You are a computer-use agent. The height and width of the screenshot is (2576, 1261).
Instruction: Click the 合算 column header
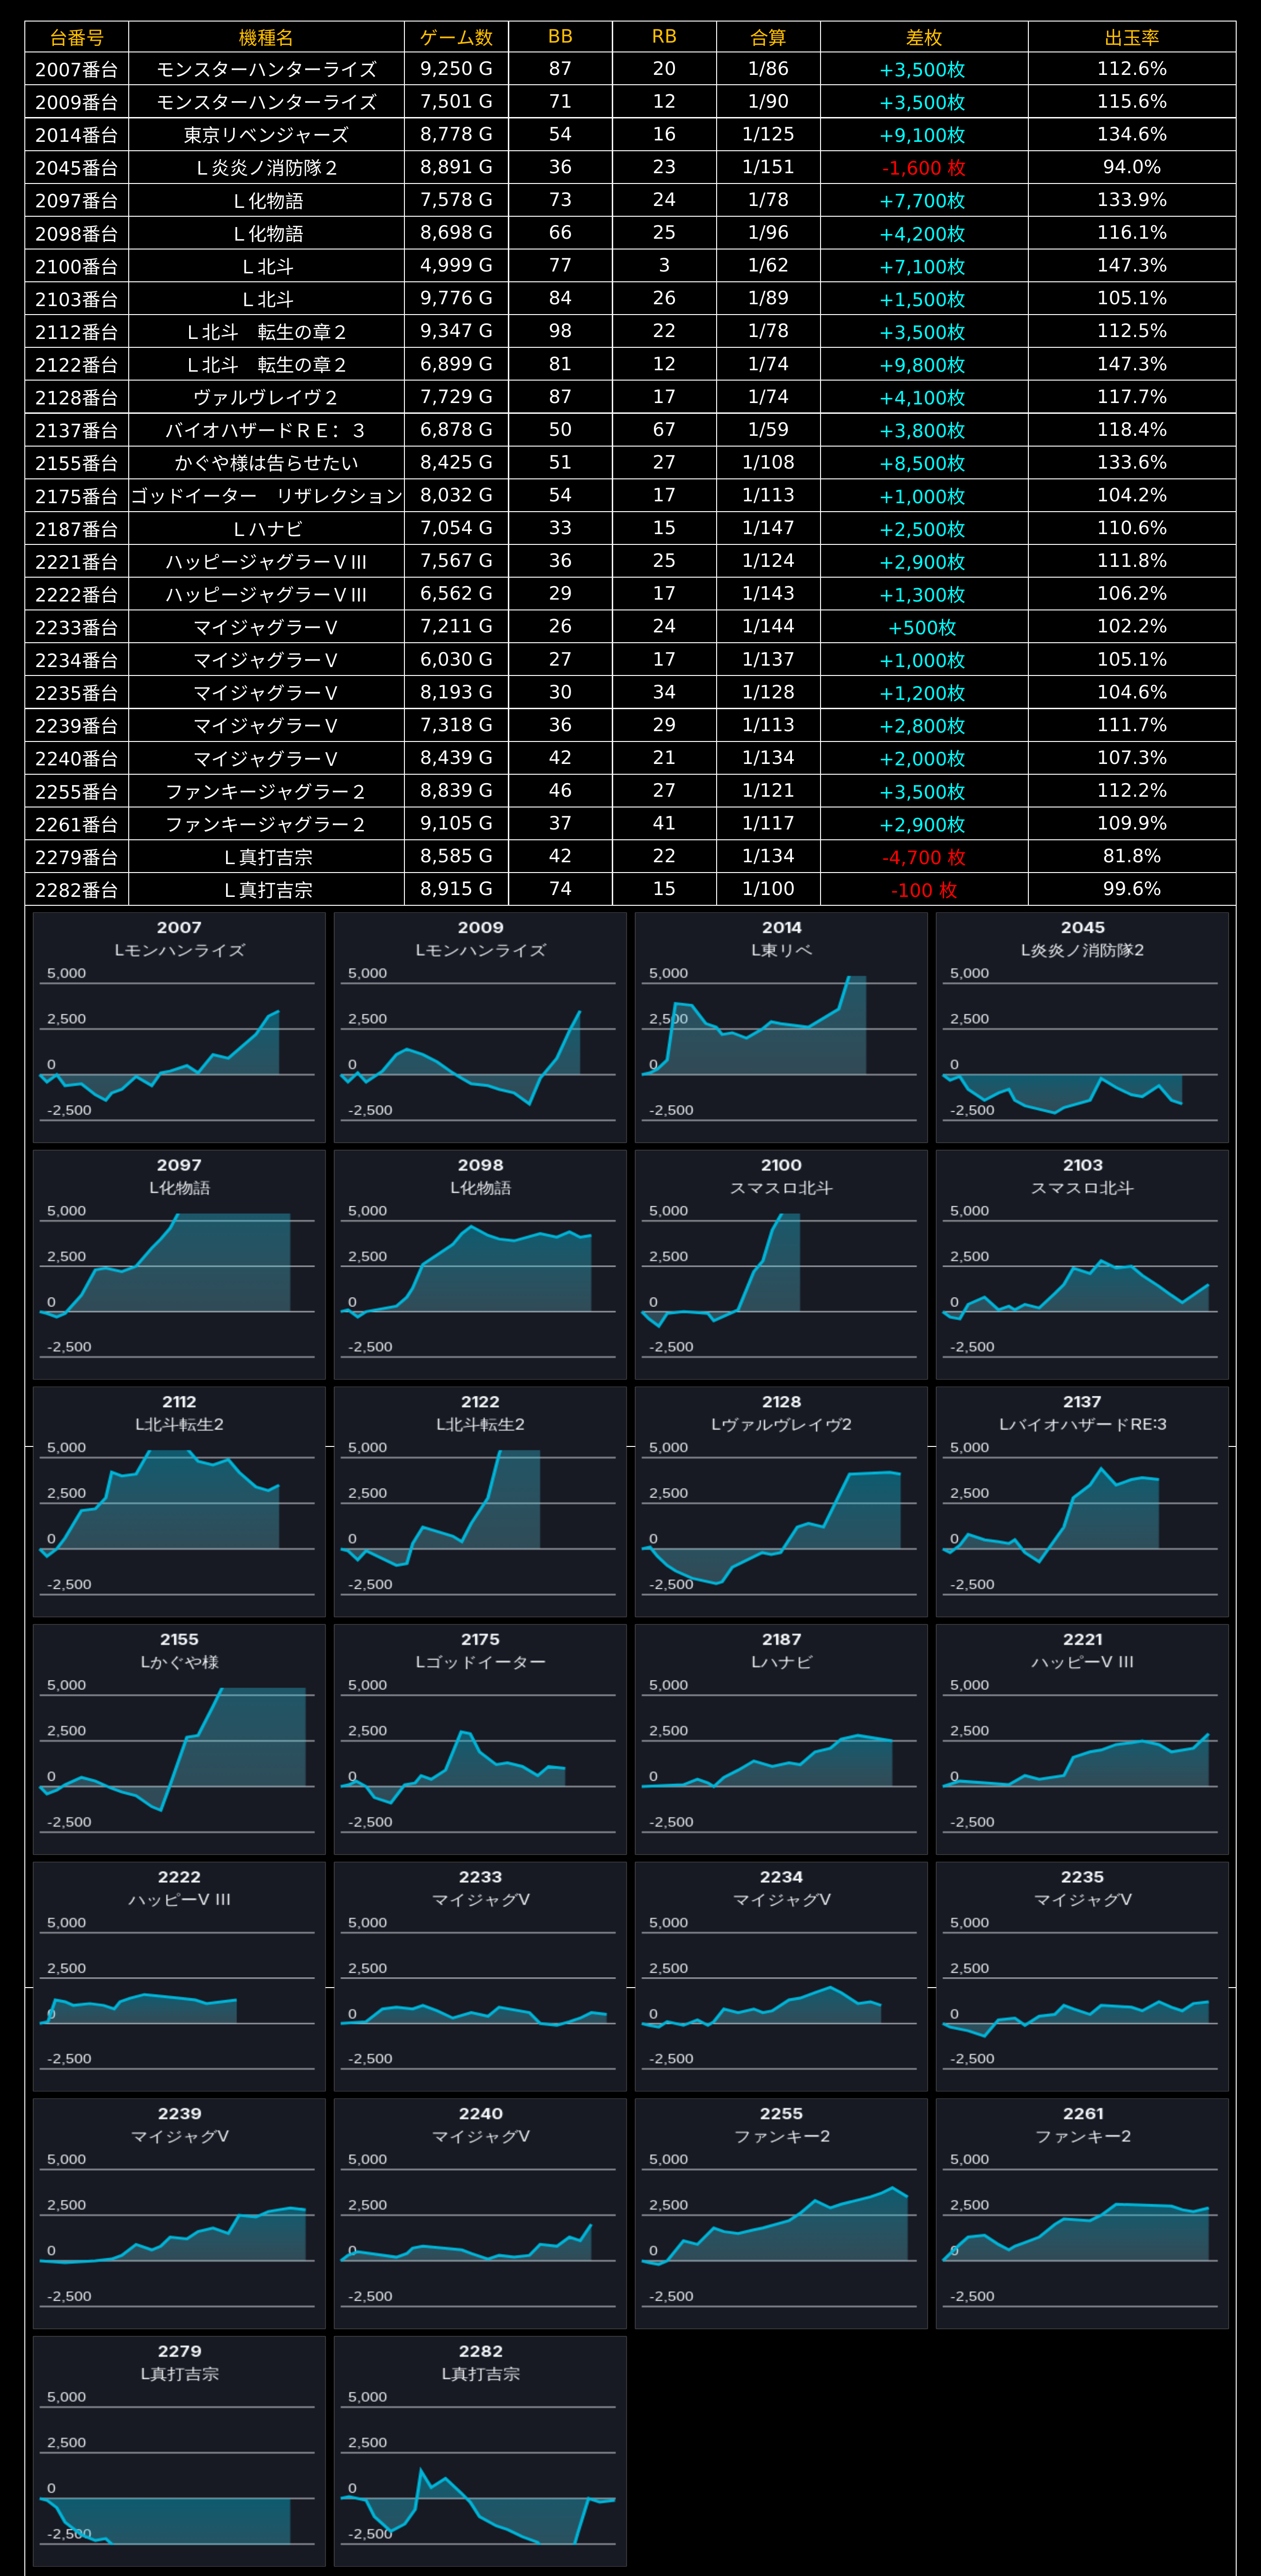769,37
